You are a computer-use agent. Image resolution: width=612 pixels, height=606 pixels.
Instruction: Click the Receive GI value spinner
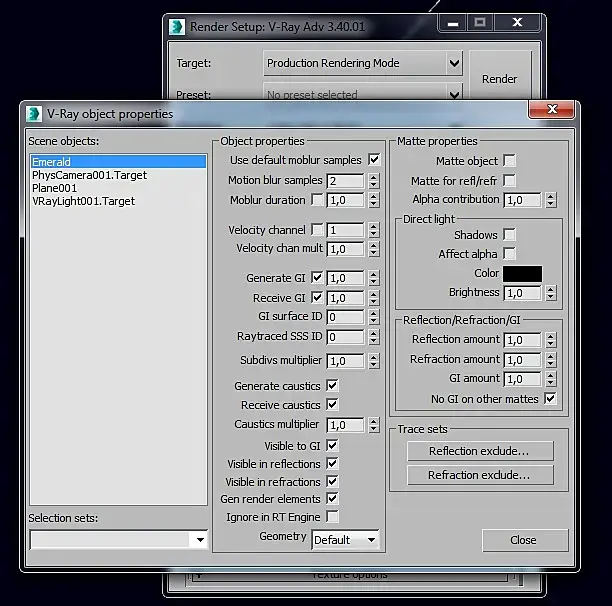pos(374,298)
